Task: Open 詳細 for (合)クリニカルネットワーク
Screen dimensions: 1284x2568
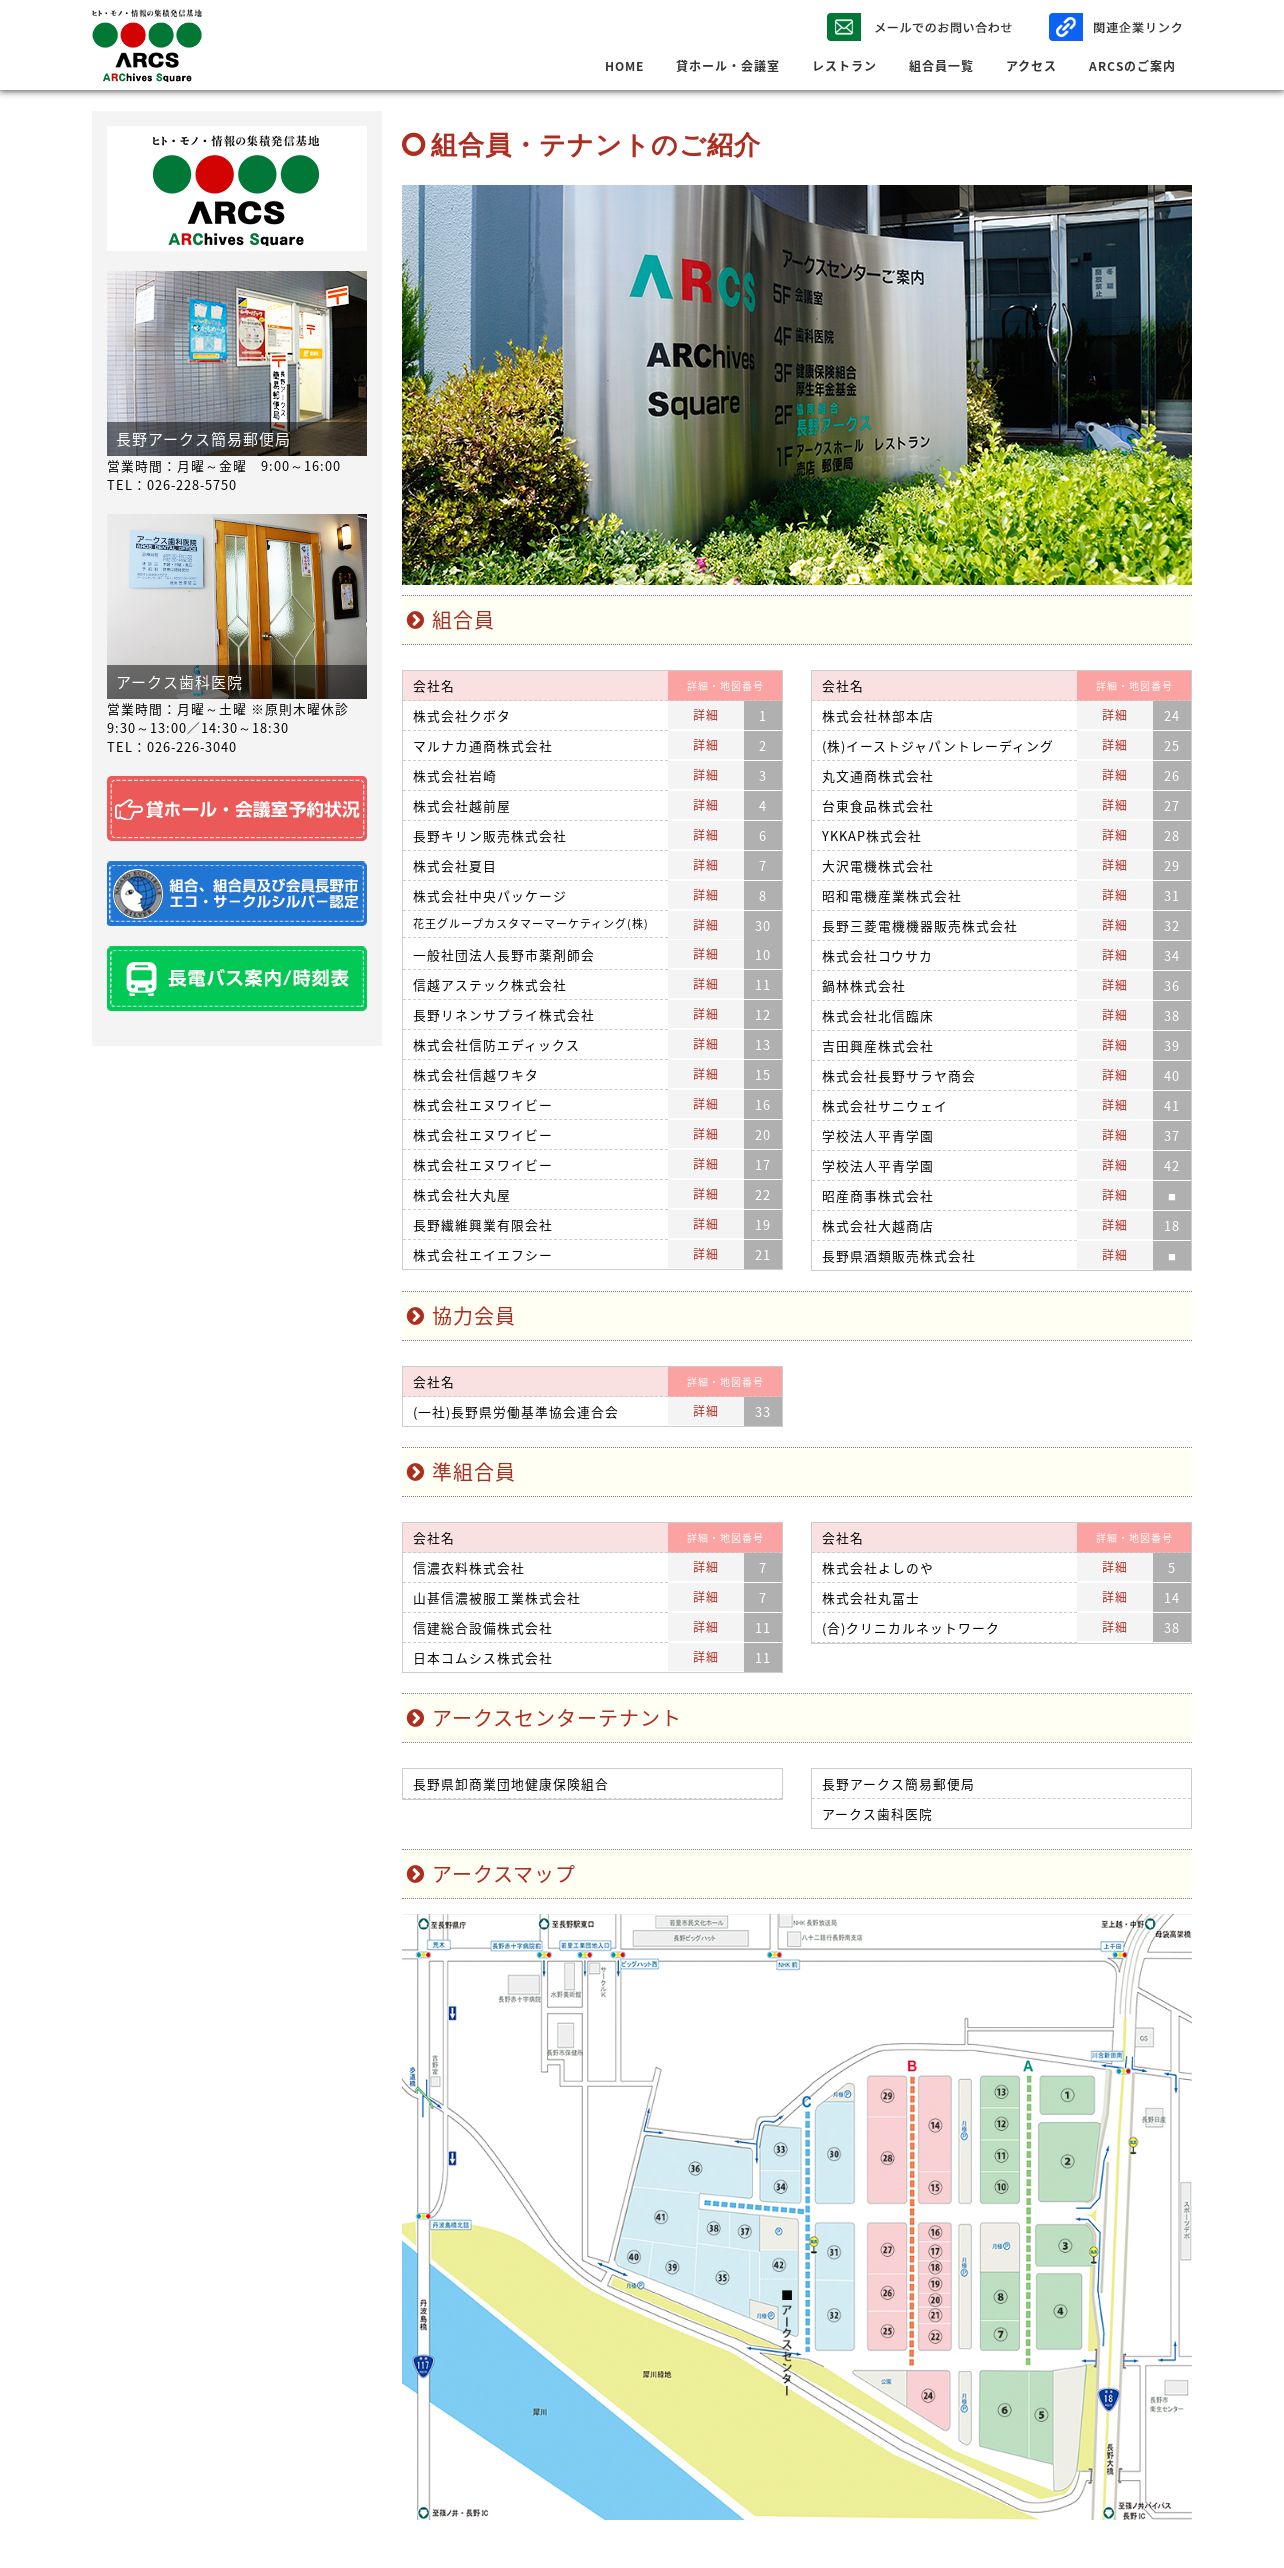Action: pos(1114,1628)
